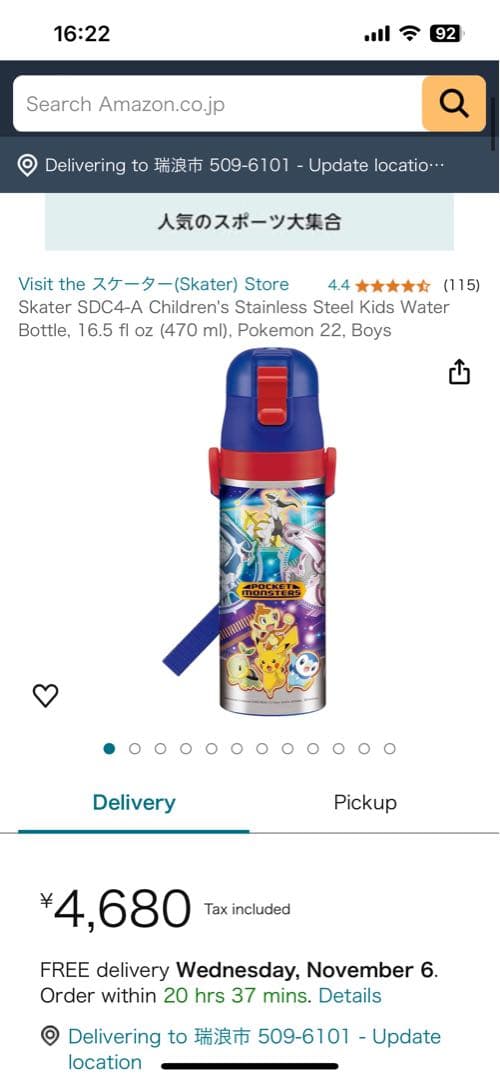
Task: Tap the Search Amazon.co.jp field
Action: point(218,104)
